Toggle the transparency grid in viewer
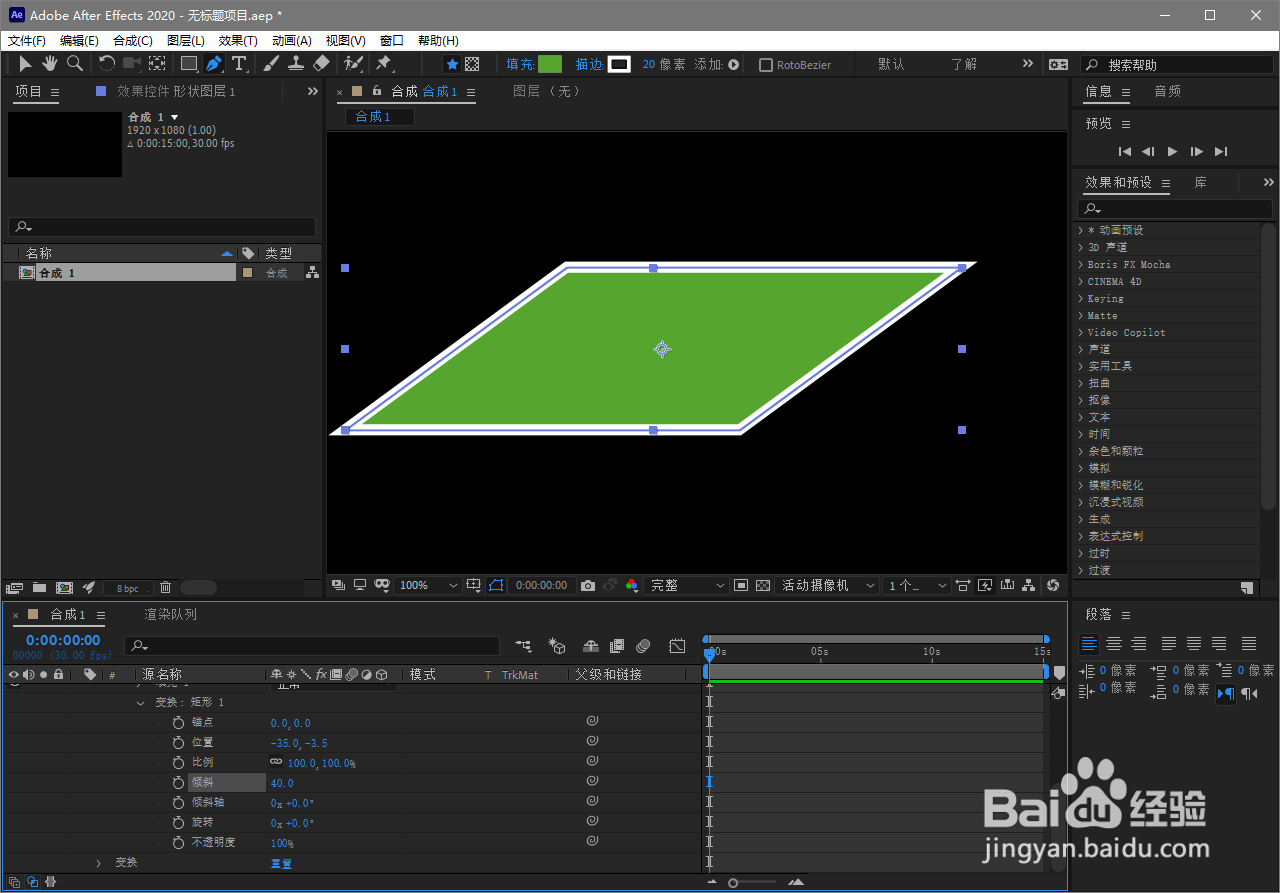This screenshot has height=893, width=1280. [763, 585]
